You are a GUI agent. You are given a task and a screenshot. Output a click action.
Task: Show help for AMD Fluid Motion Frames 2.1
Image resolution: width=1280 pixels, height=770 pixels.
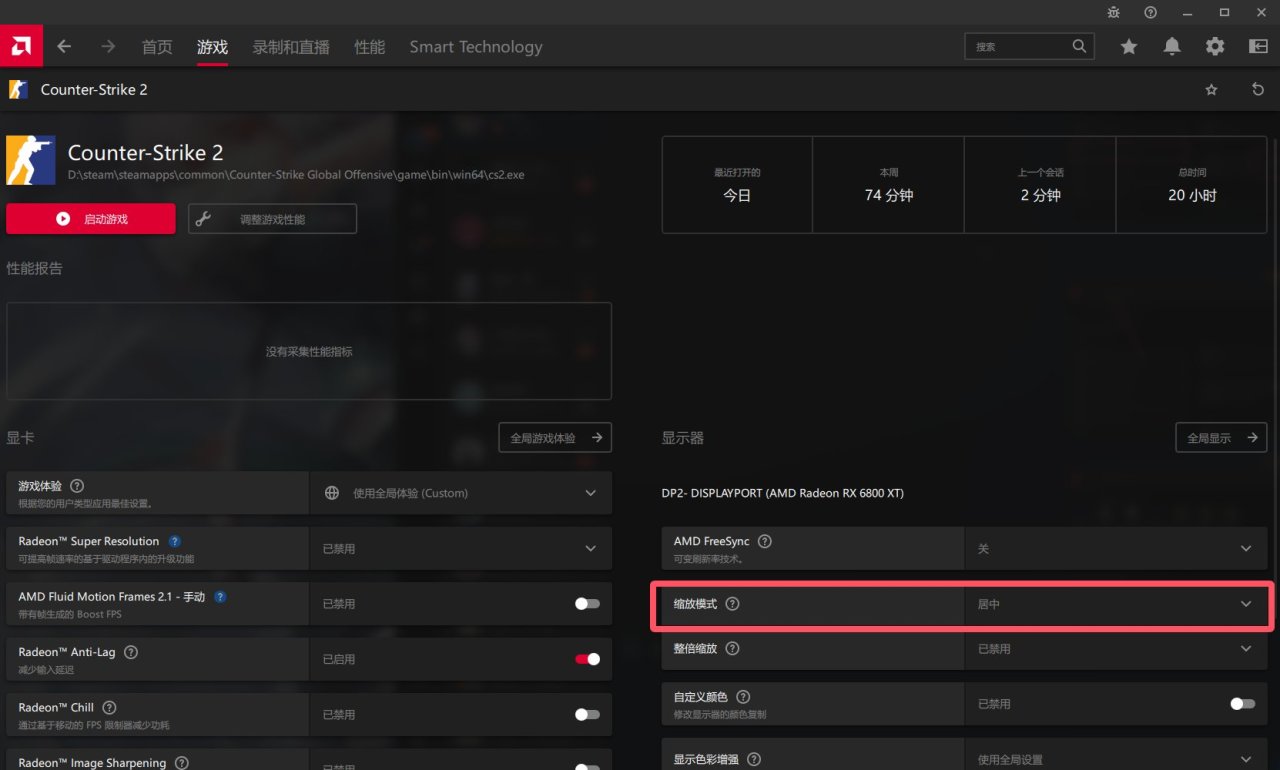[x=220, y=597]
